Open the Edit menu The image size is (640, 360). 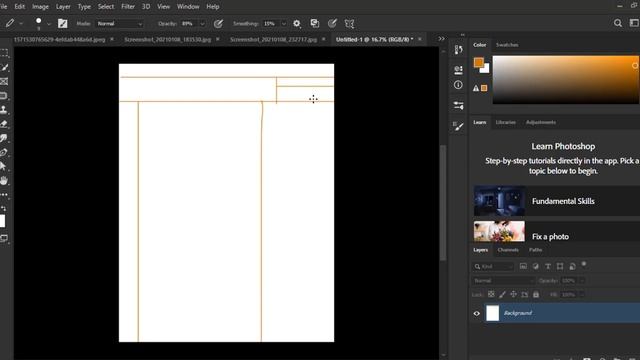click(x=20, y=7)
